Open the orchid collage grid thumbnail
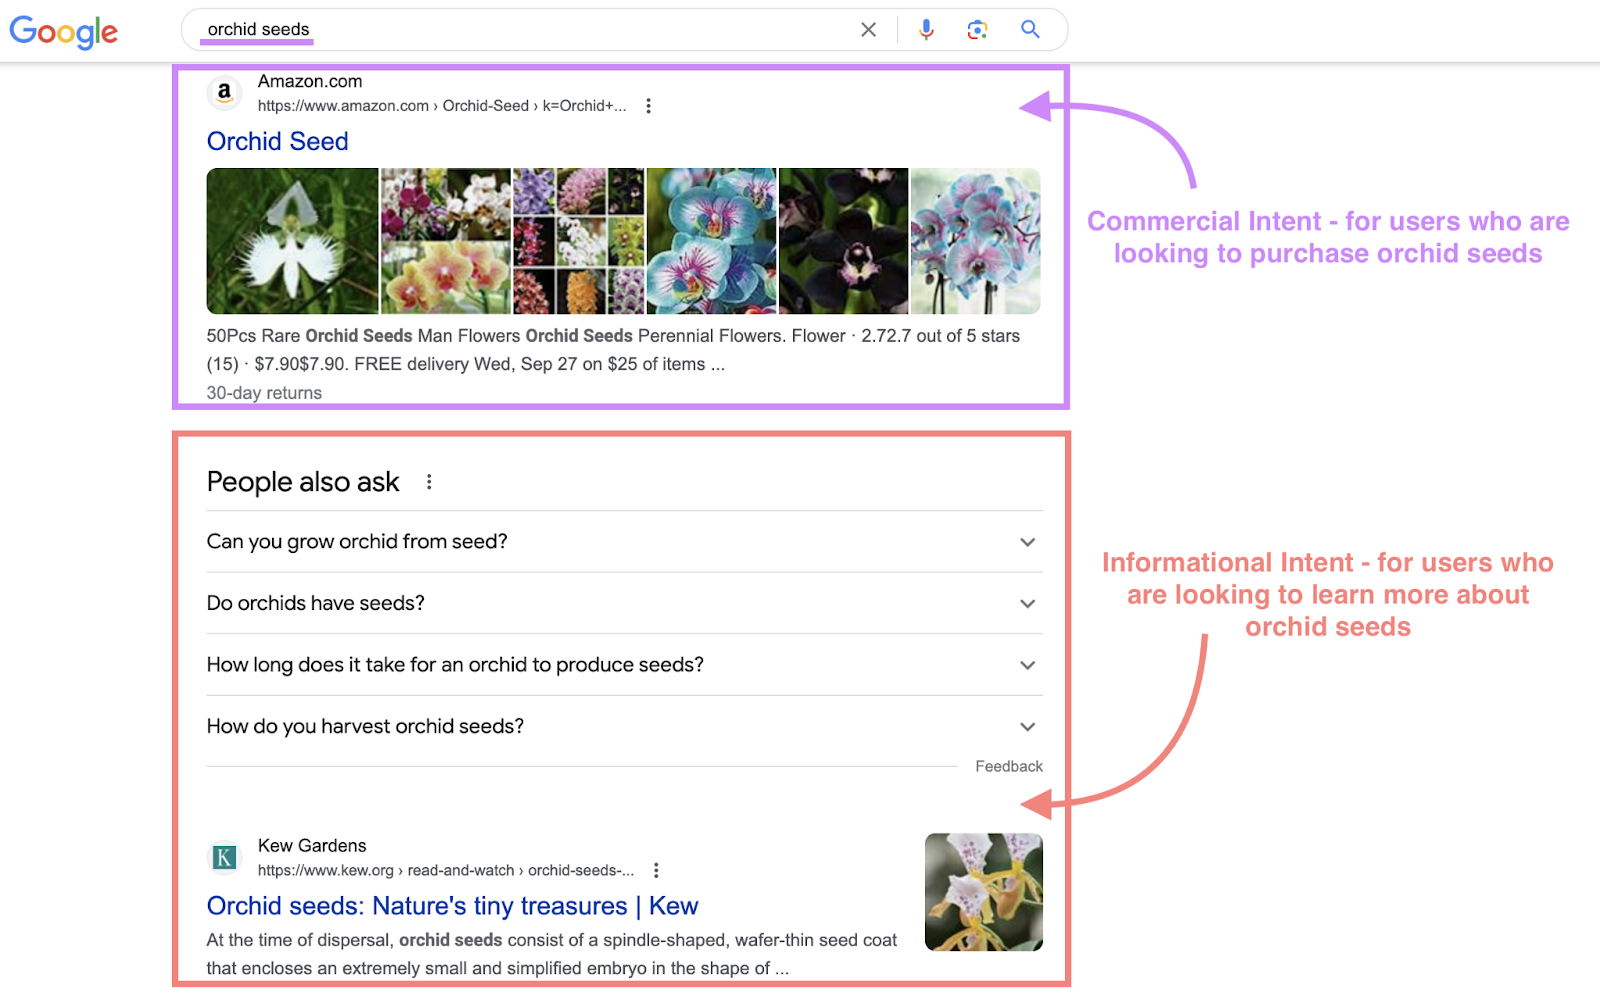This screenshot has height=999, width=1600. click(579, 241)
